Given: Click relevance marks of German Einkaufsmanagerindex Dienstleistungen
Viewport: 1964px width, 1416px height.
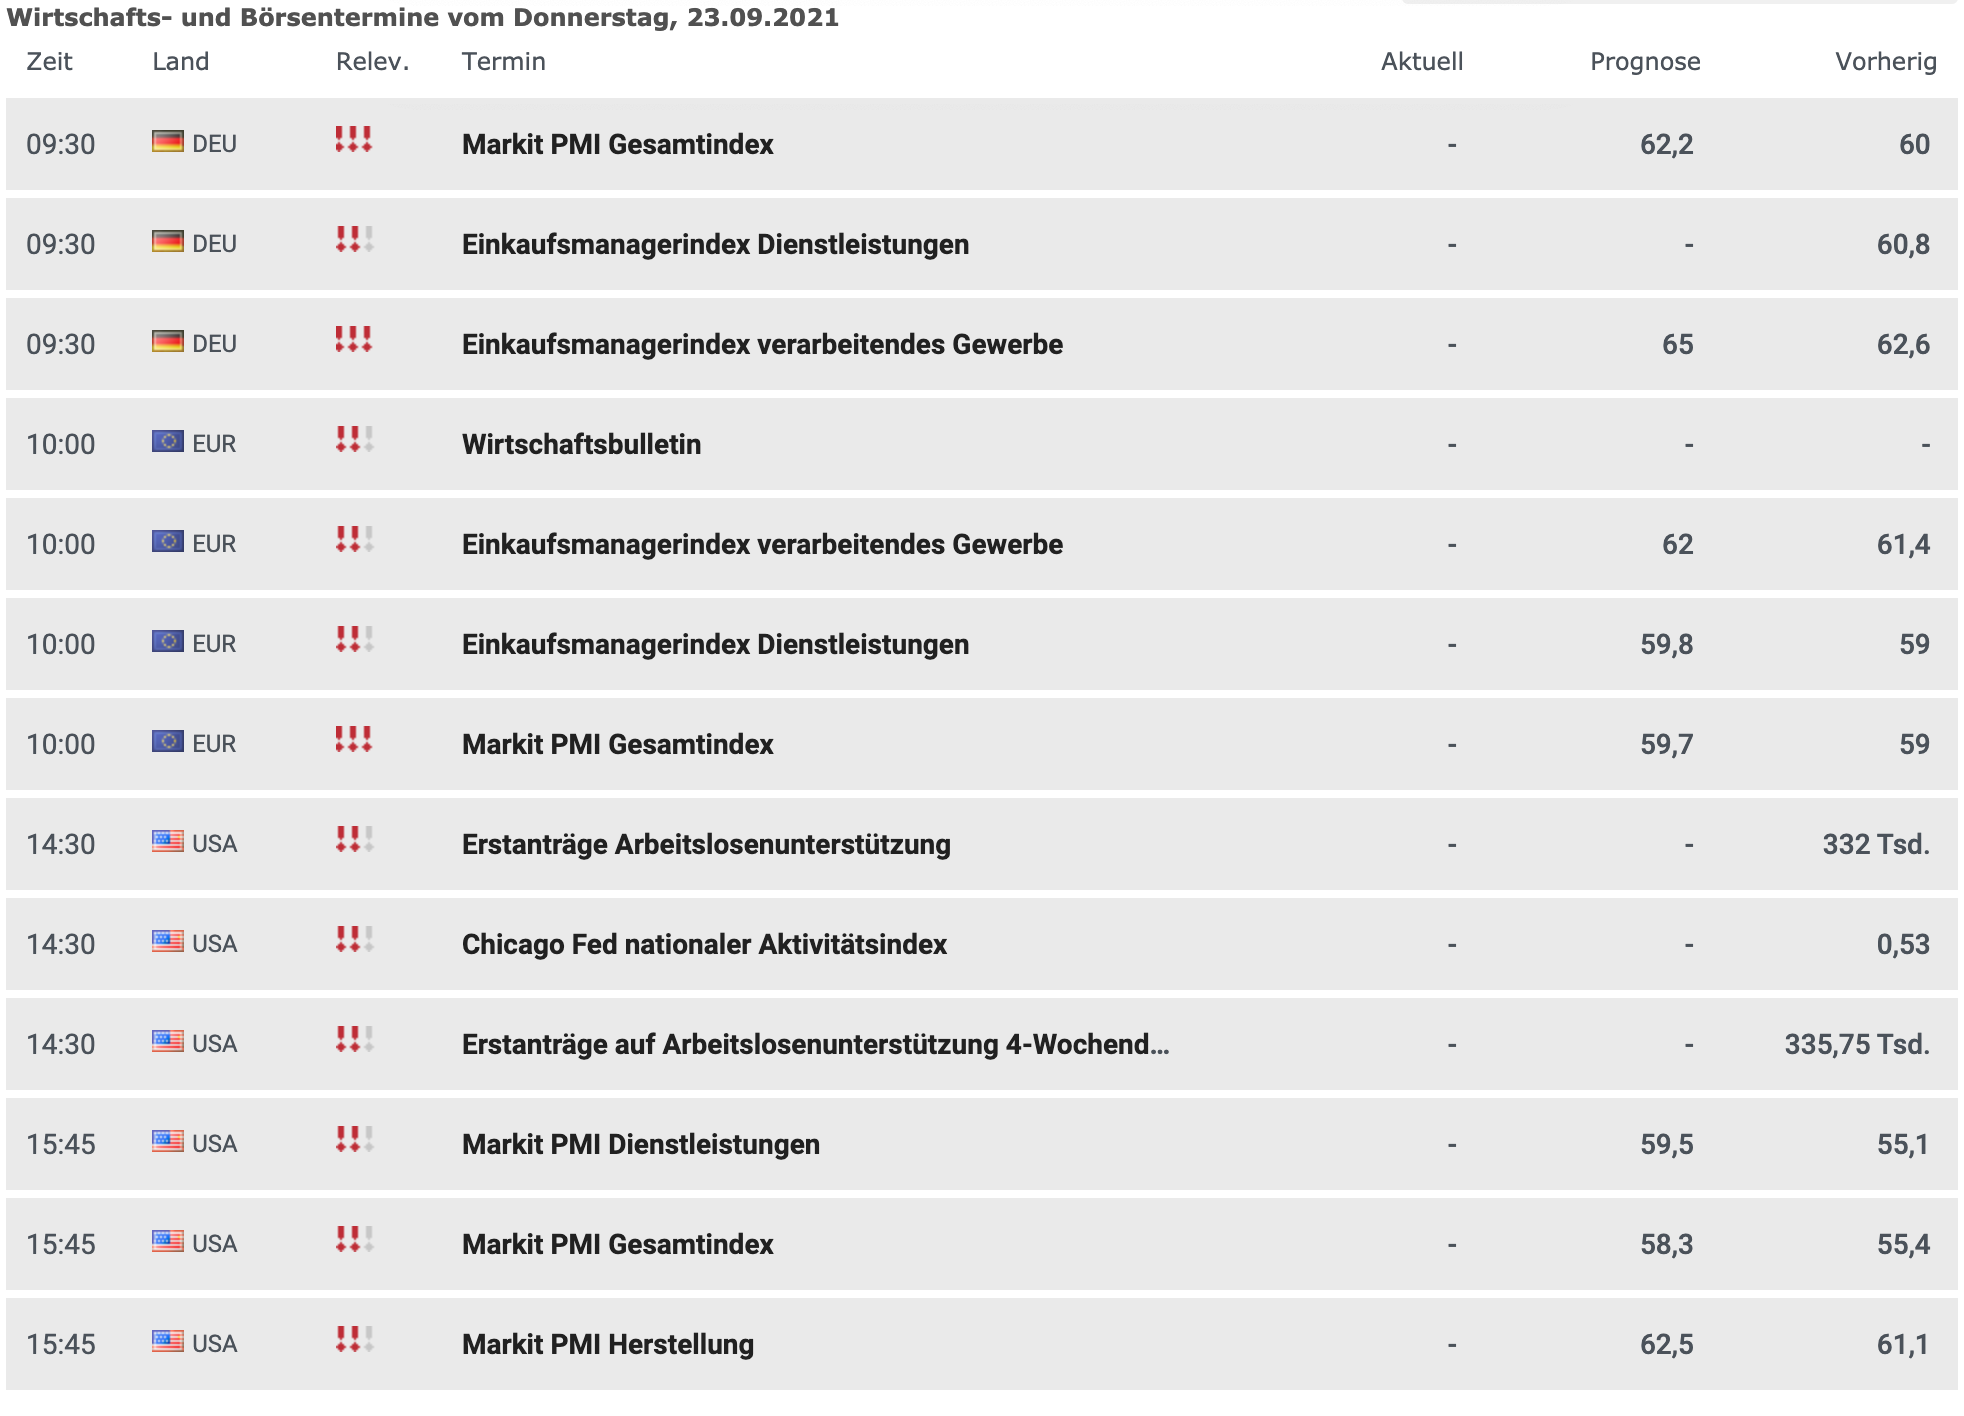Looking at the screenshot, I should 354,239.
